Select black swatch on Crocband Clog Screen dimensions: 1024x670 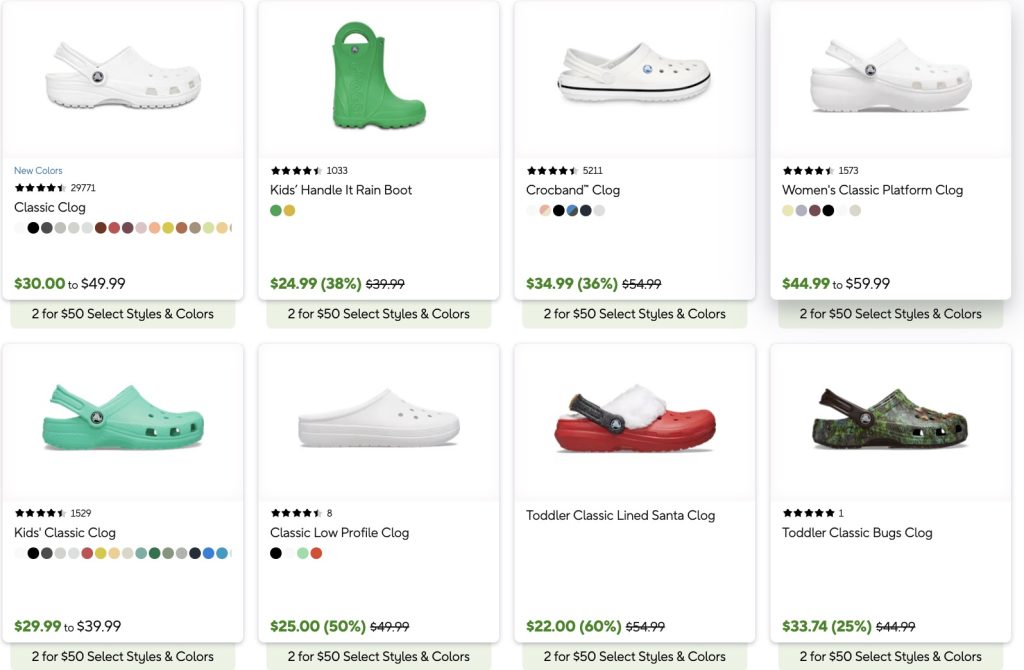click(559, 211)
